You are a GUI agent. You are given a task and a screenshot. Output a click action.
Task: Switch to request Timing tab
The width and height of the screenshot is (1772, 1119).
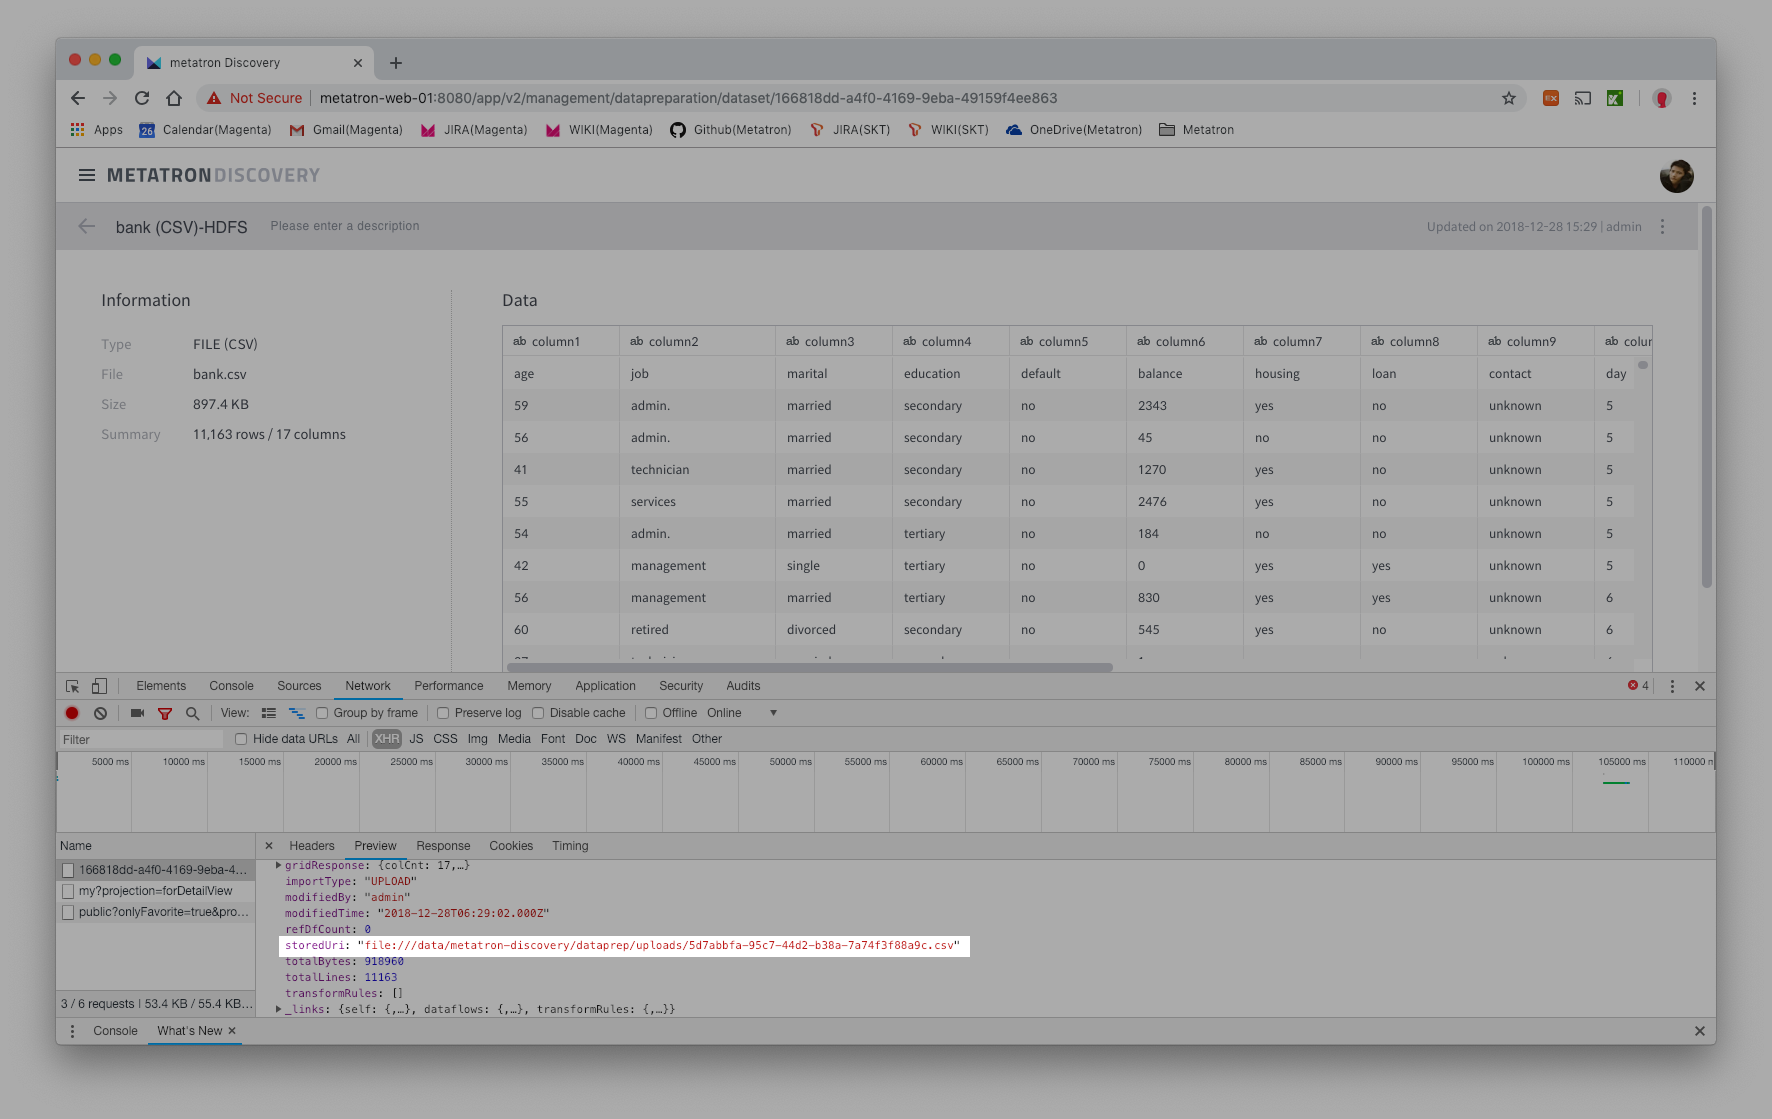click(570, 846)
